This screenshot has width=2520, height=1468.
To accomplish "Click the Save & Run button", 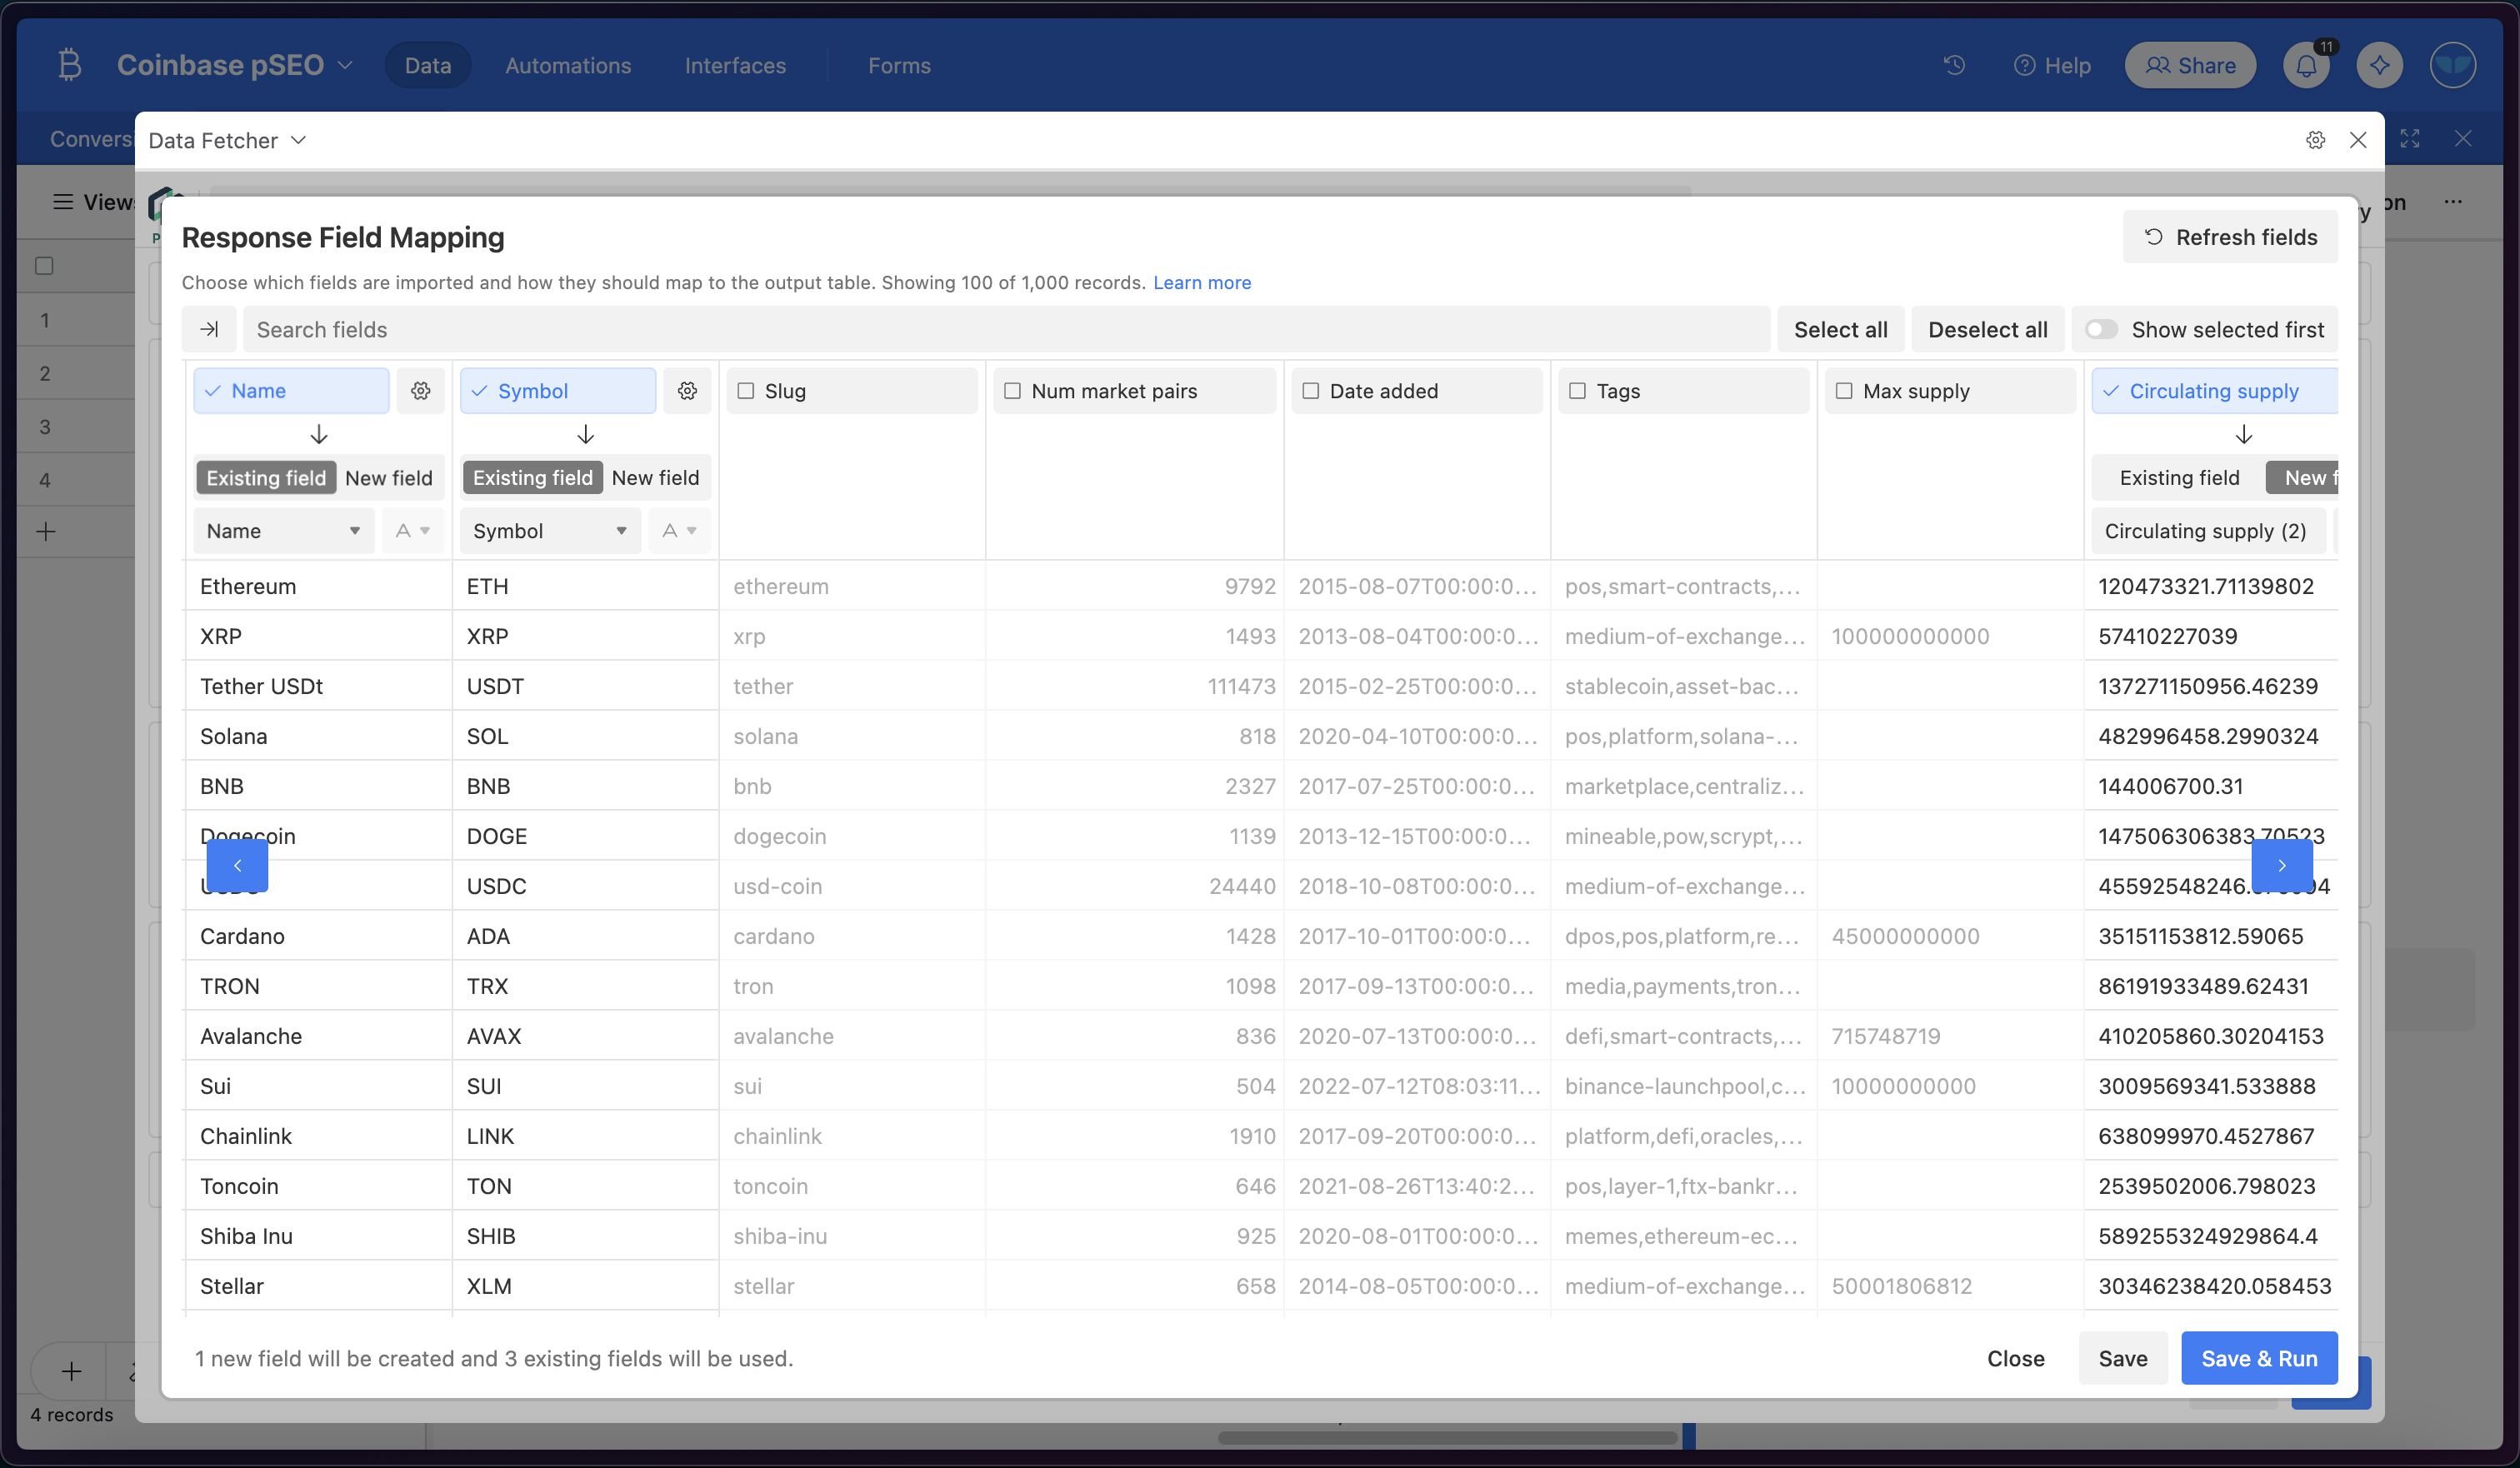I will pyautogui.click(x=2258, y=1358).
